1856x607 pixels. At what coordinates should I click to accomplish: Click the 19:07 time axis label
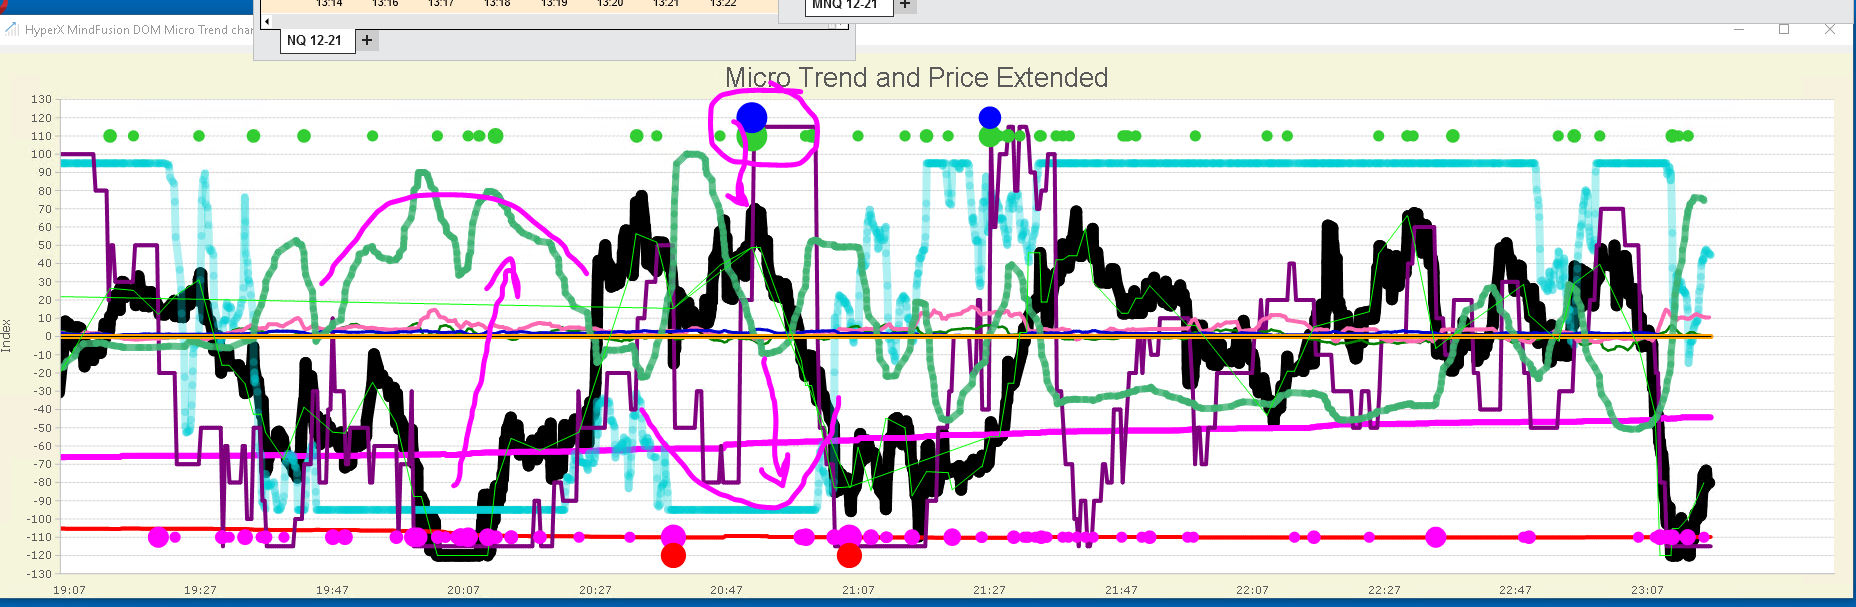tap(69, 590)
